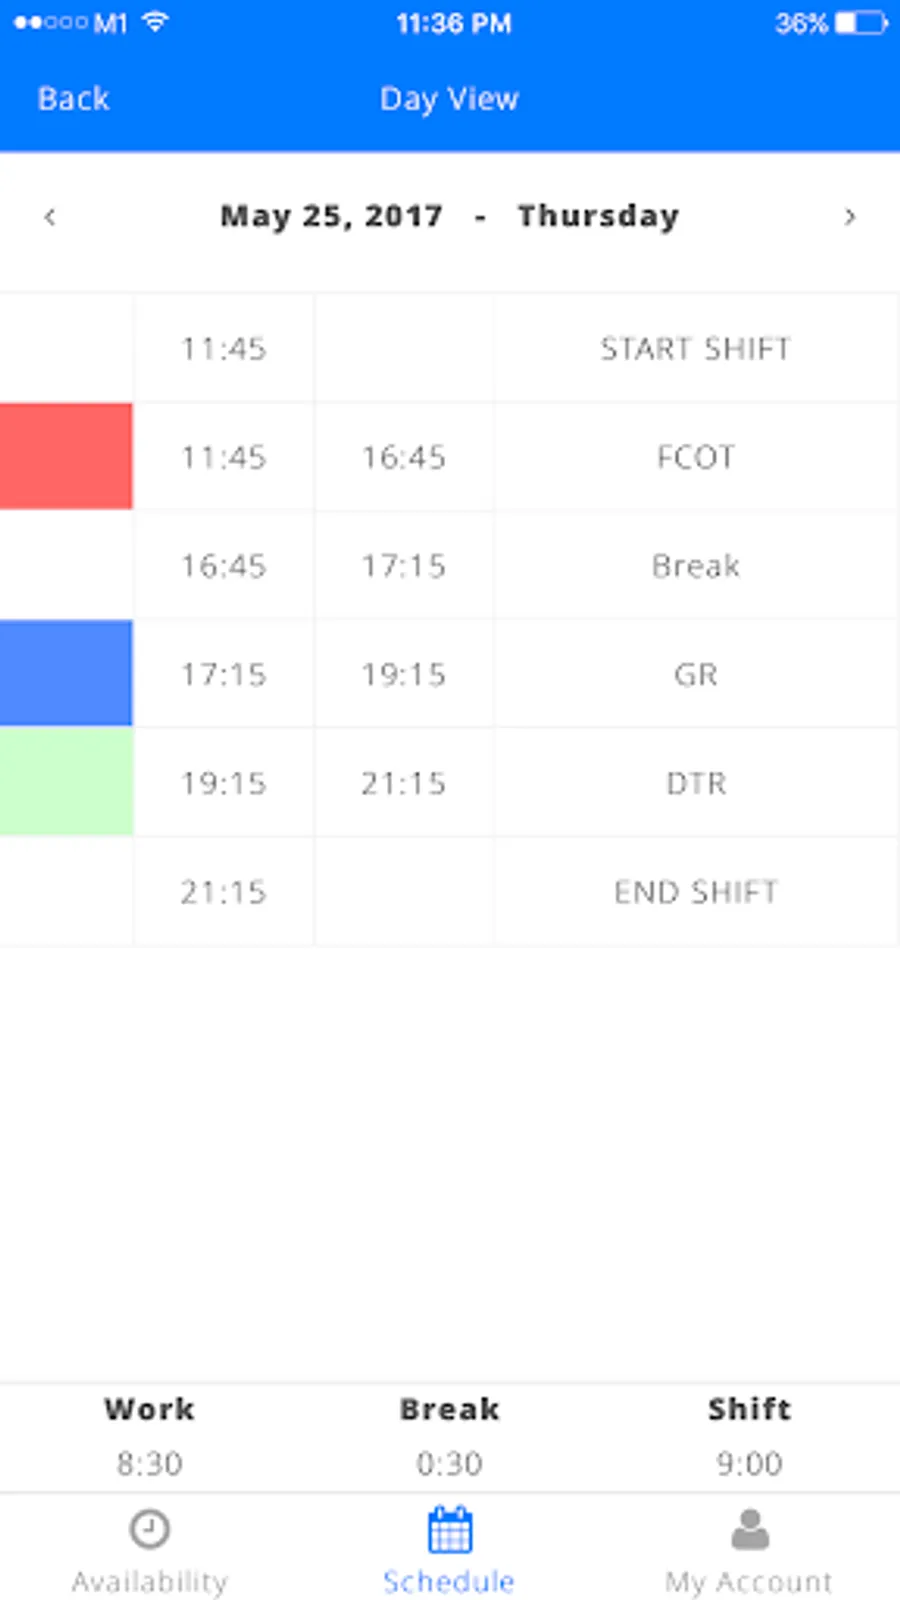Go to next day with right chevron
This screenshot has height=1600, width=900.
(850, 216)
